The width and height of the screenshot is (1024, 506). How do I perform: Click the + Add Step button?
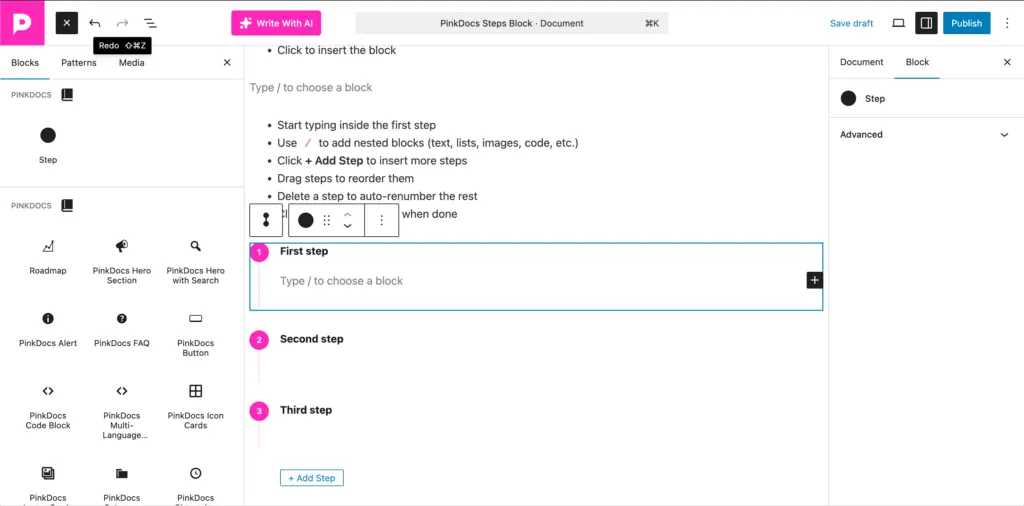pos(312,478)
